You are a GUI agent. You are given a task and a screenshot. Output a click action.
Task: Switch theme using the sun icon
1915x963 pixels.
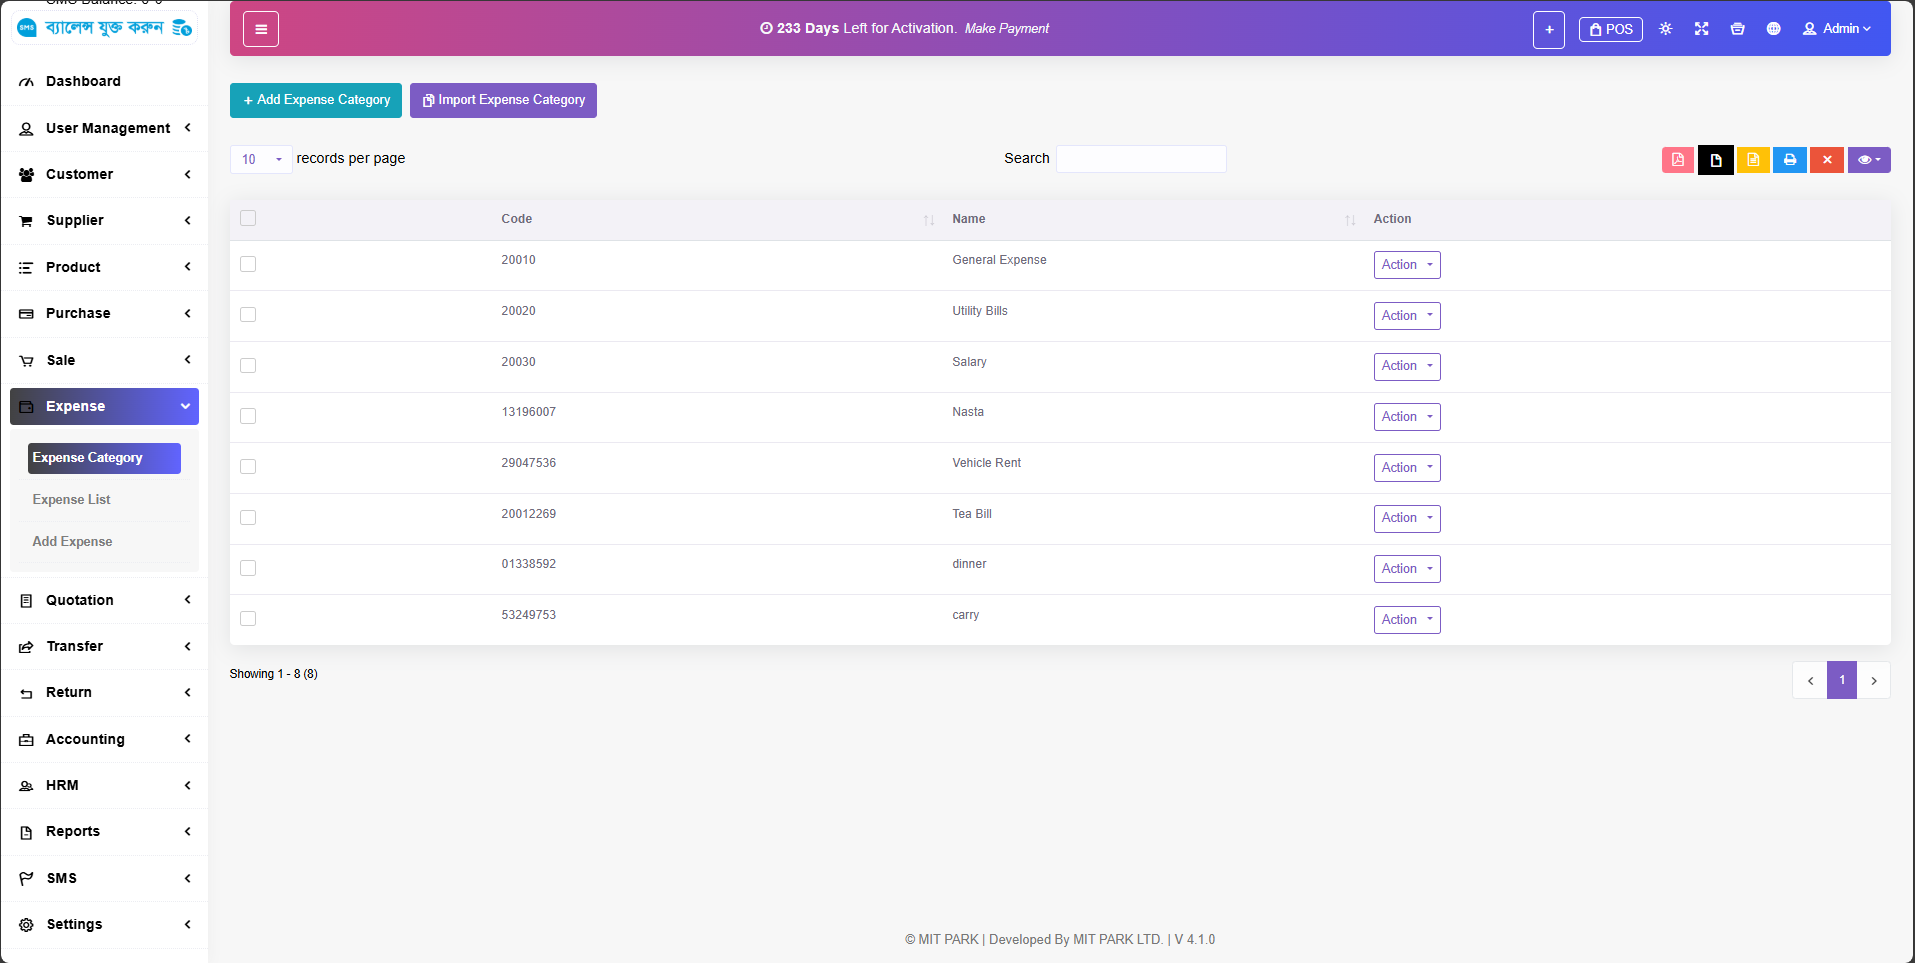click(1665, 29)
